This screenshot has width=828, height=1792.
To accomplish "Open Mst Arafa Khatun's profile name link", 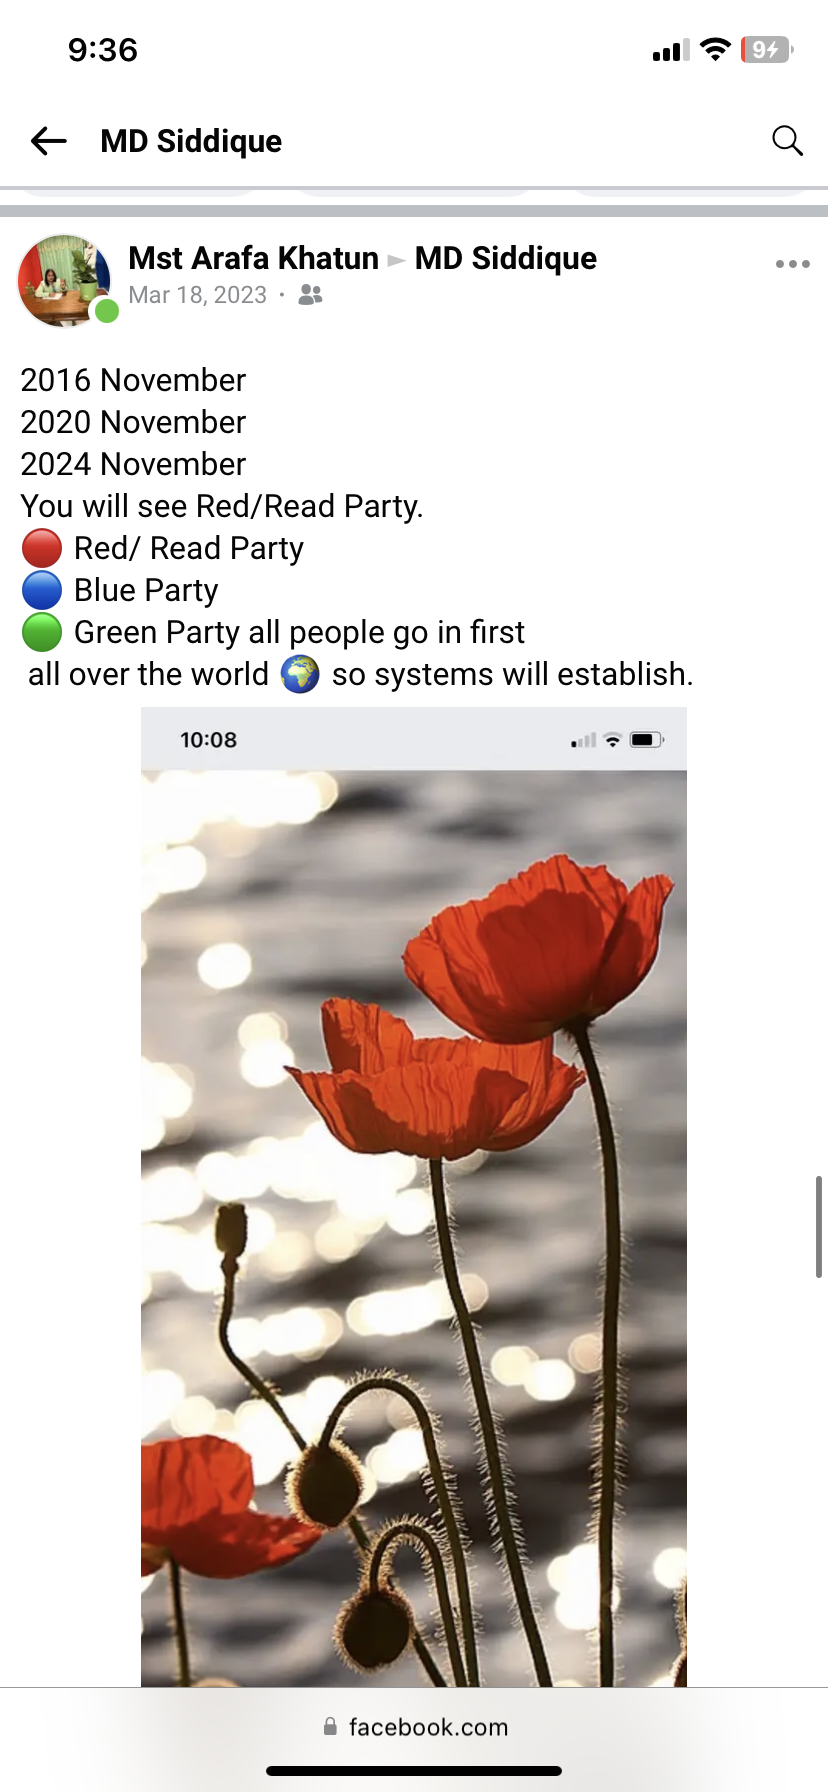I will (x=253, y=258).
